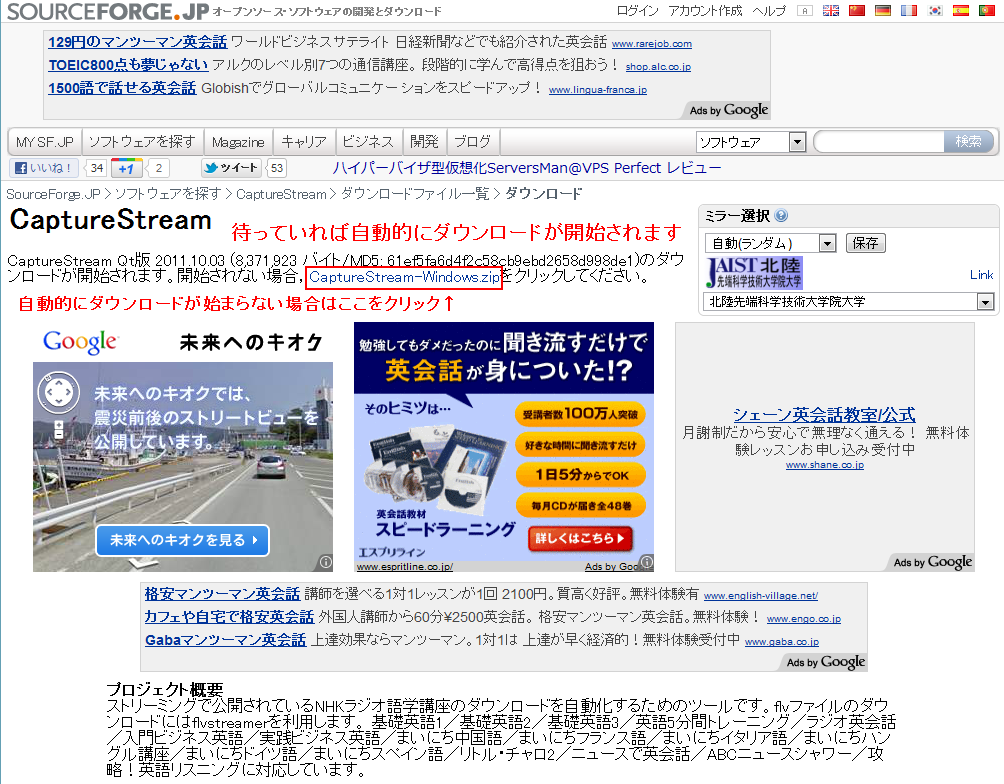The image size is (1004, 784).
Task: Click the アカウント作成 link
Action: pyautogui.click(x=705, y=11)
